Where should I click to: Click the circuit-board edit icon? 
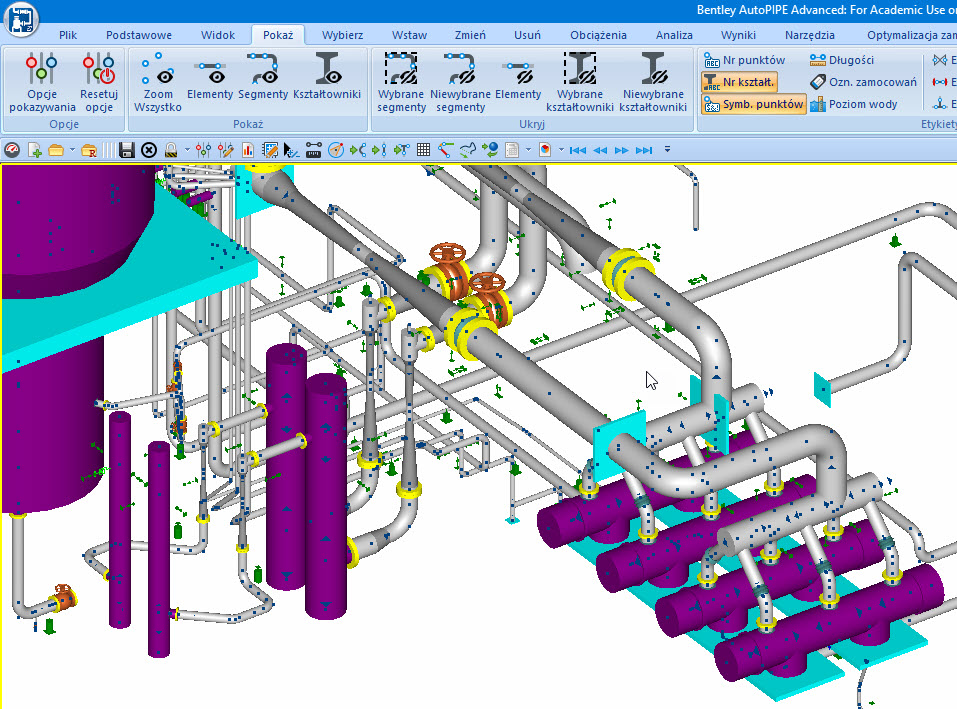tap(270, 149)
